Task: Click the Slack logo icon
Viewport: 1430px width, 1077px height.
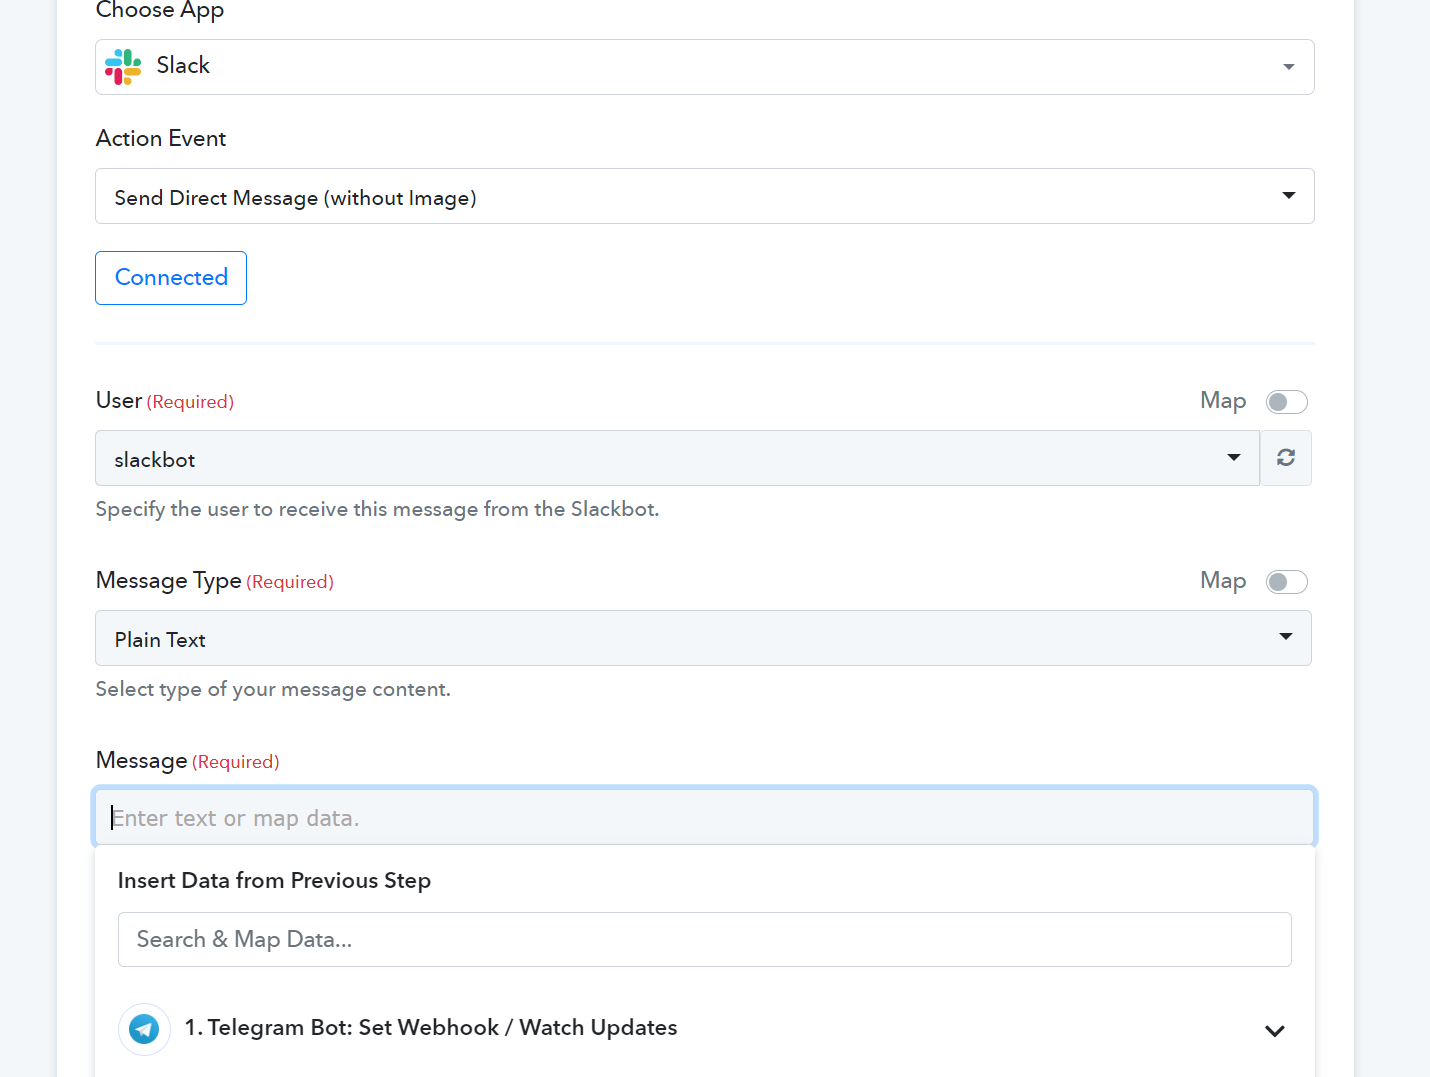Action: click(x=123, y=67)
